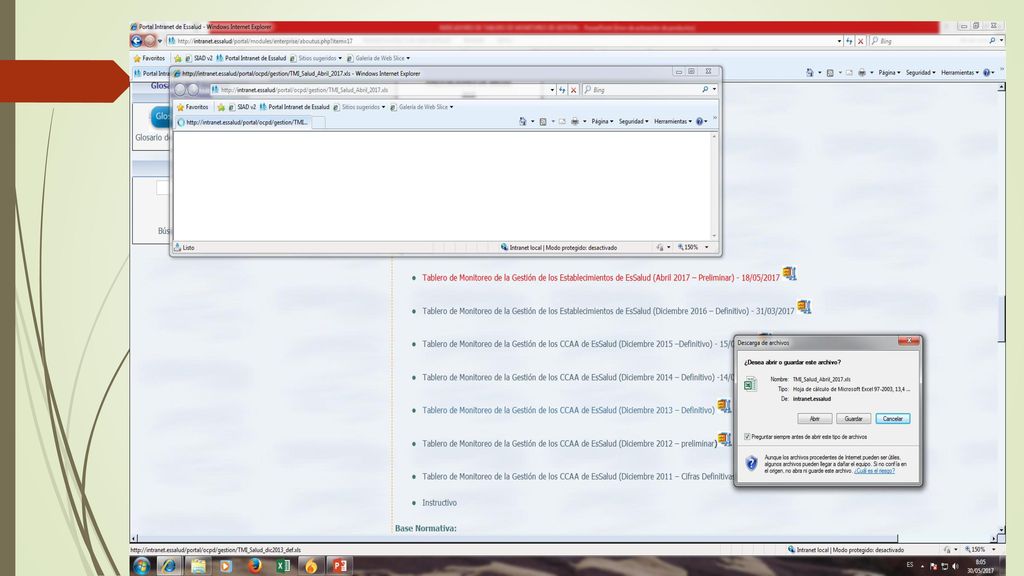Open Firefox from the taskbar
Screen dimensions: 1024x576
[255, 566]
